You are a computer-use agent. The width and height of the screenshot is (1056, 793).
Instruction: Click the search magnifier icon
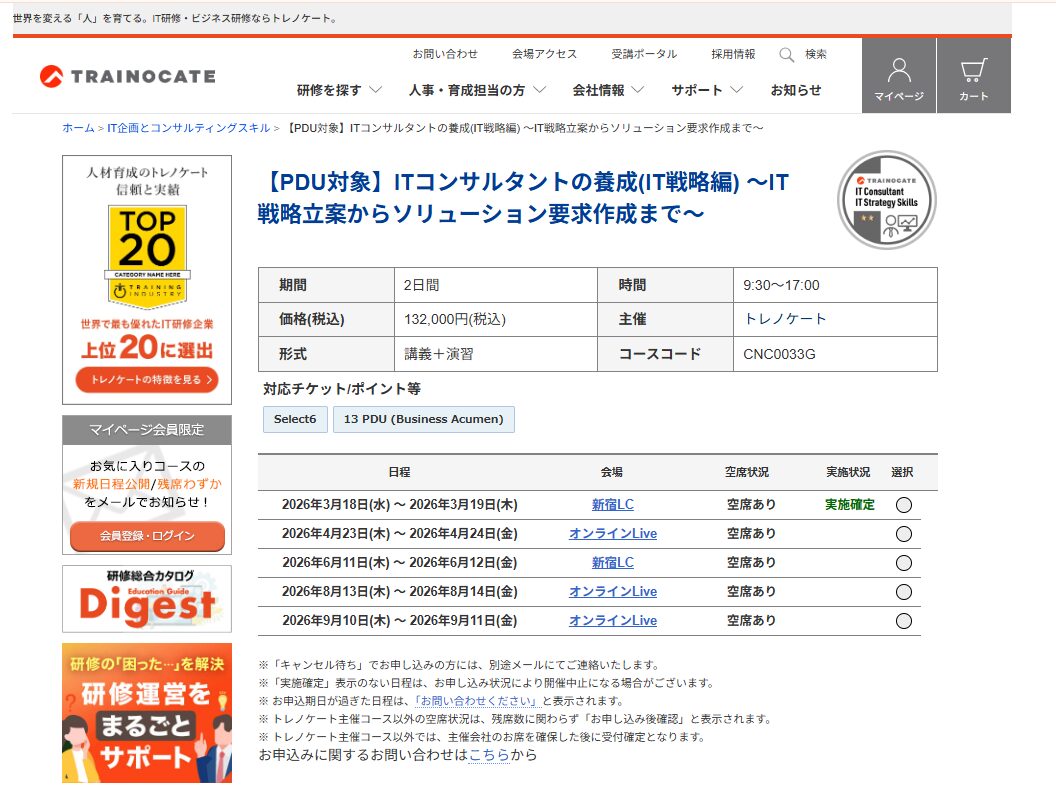pos(787,54)
